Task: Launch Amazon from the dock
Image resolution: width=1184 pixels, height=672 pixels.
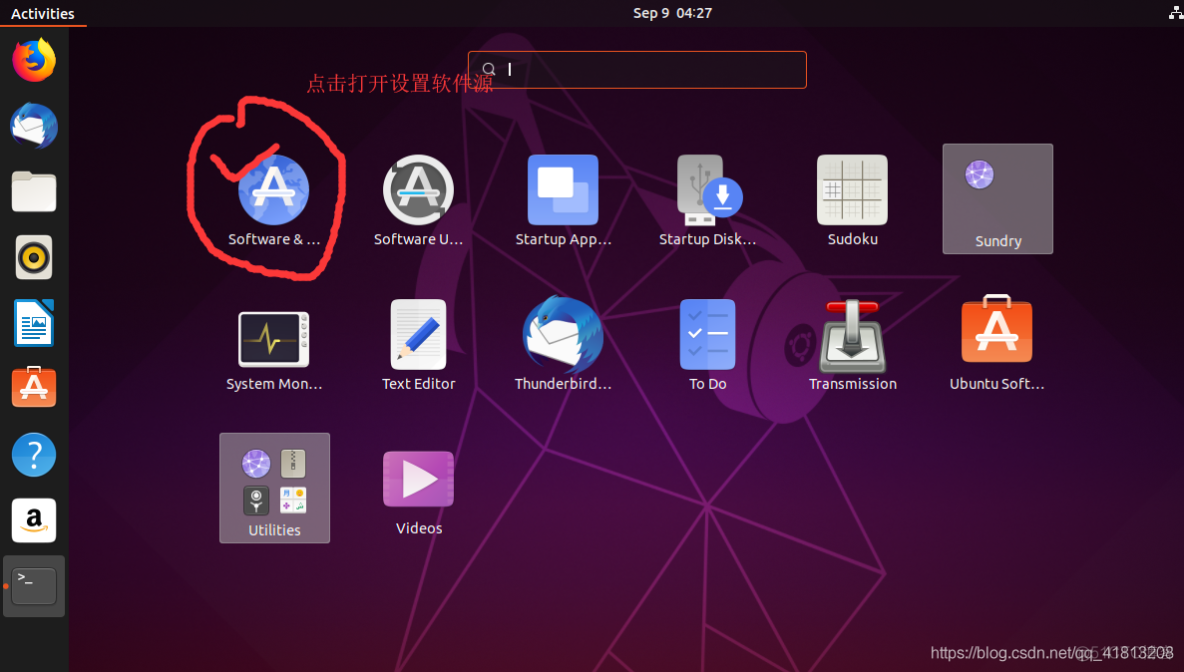Action: [34, 520]
